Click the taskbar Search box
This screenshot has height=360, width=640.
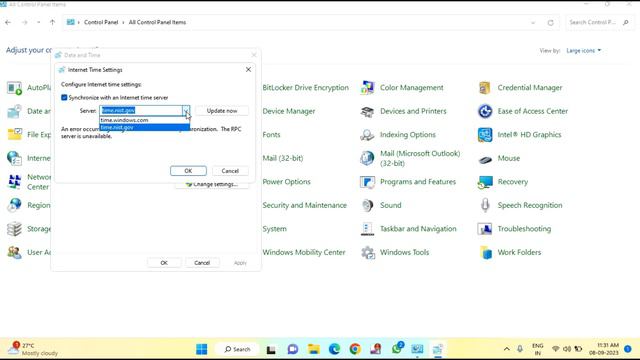click(x=237, y=349)
